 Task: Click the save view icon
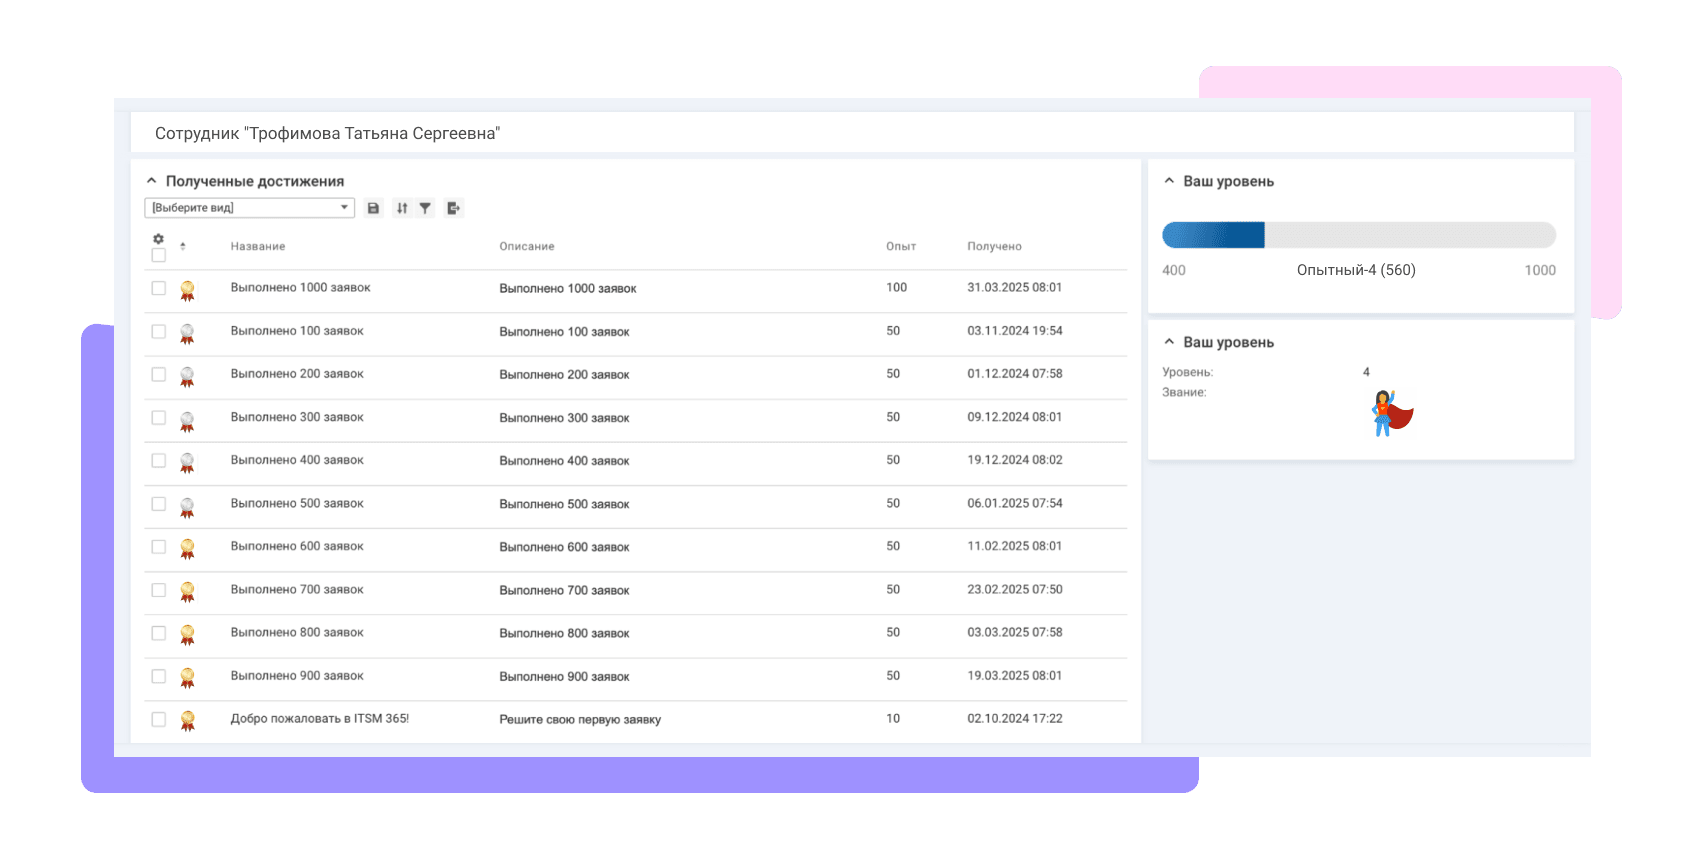coord(373,208)
